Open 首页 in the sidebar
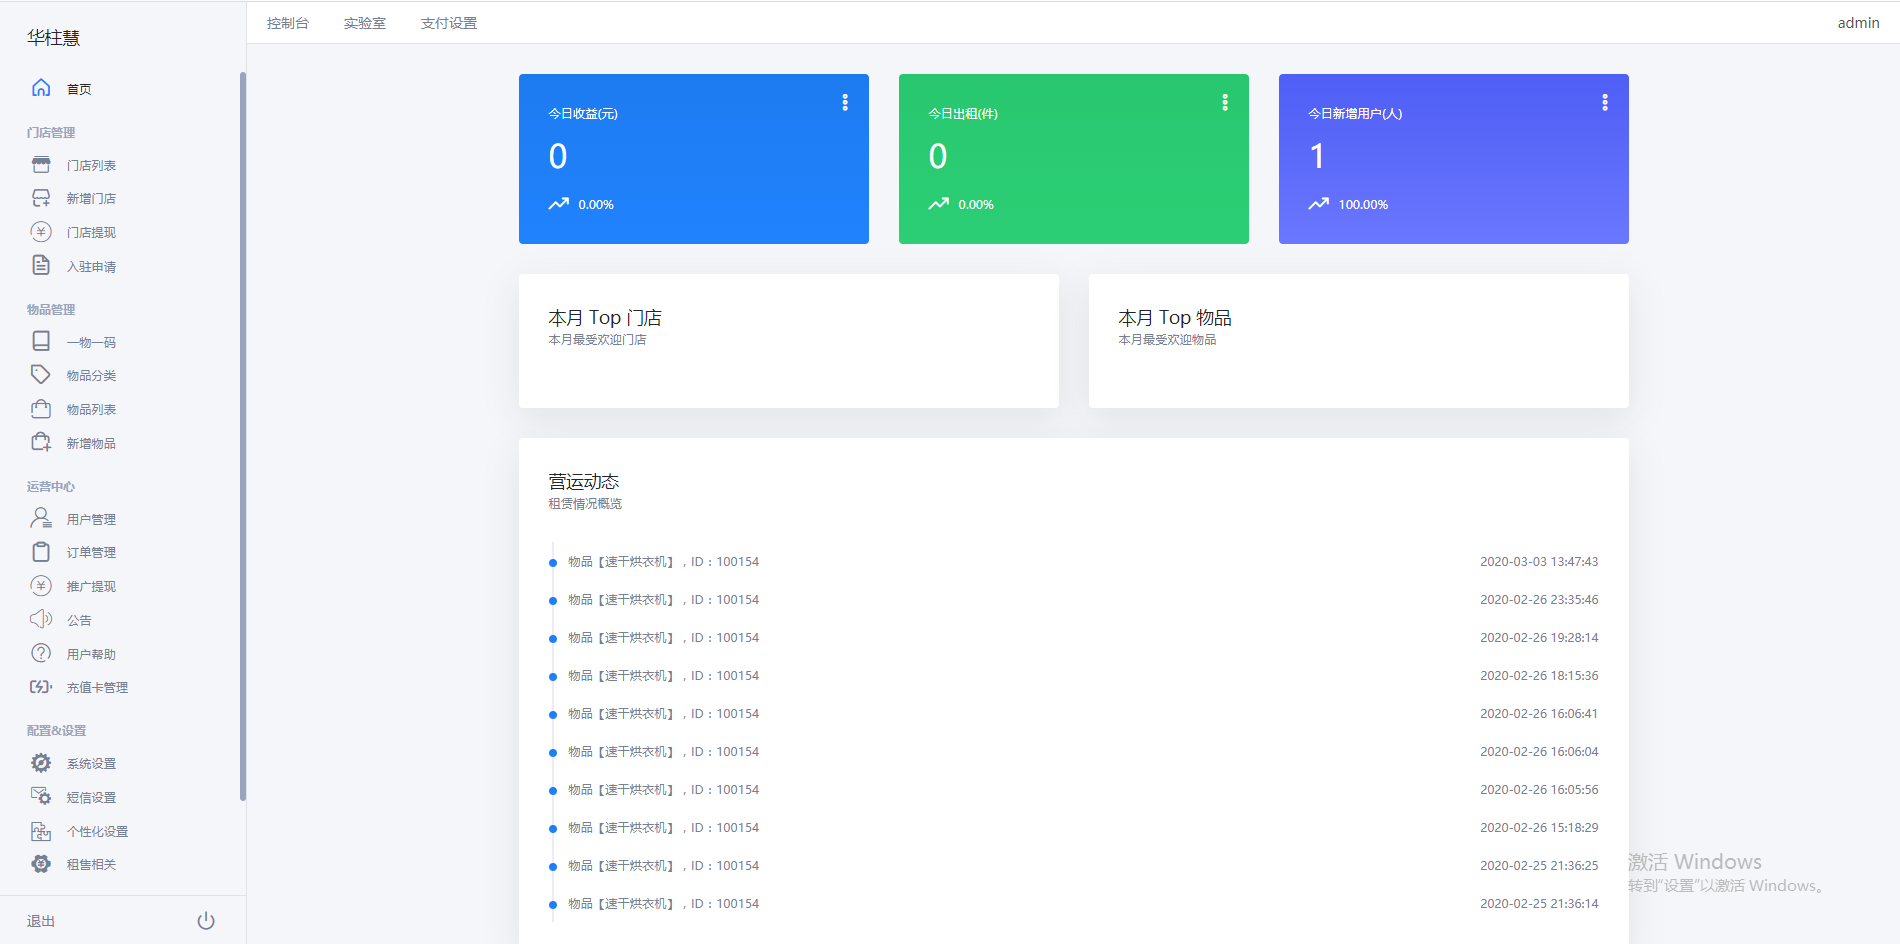The height and width of the screenshot is (944, 1900). (79, 89)
